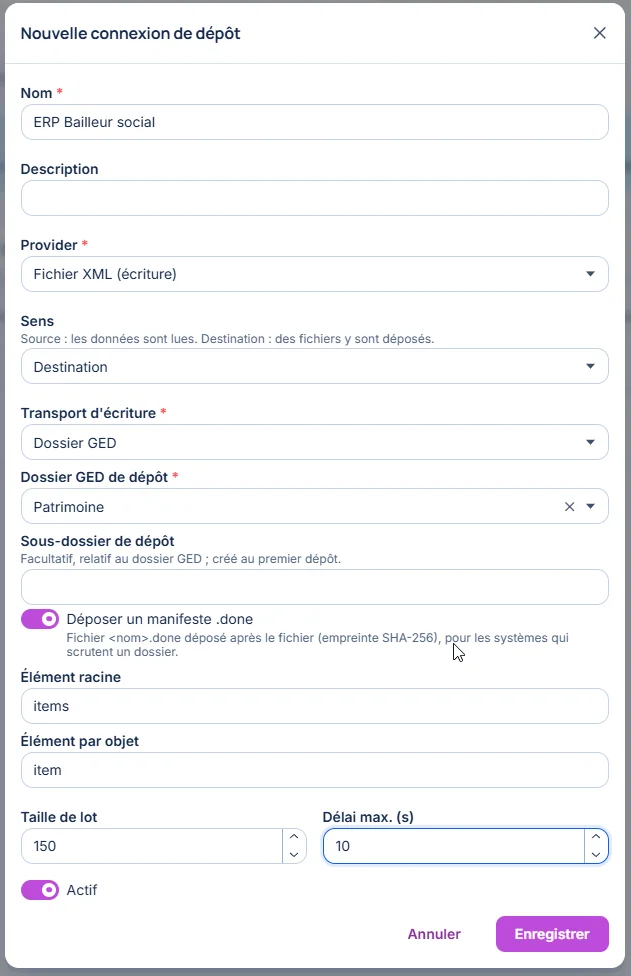Screen dimensions: 631x976
Task: Clear the Patrimoine folder selection
Action: (569, 507)
